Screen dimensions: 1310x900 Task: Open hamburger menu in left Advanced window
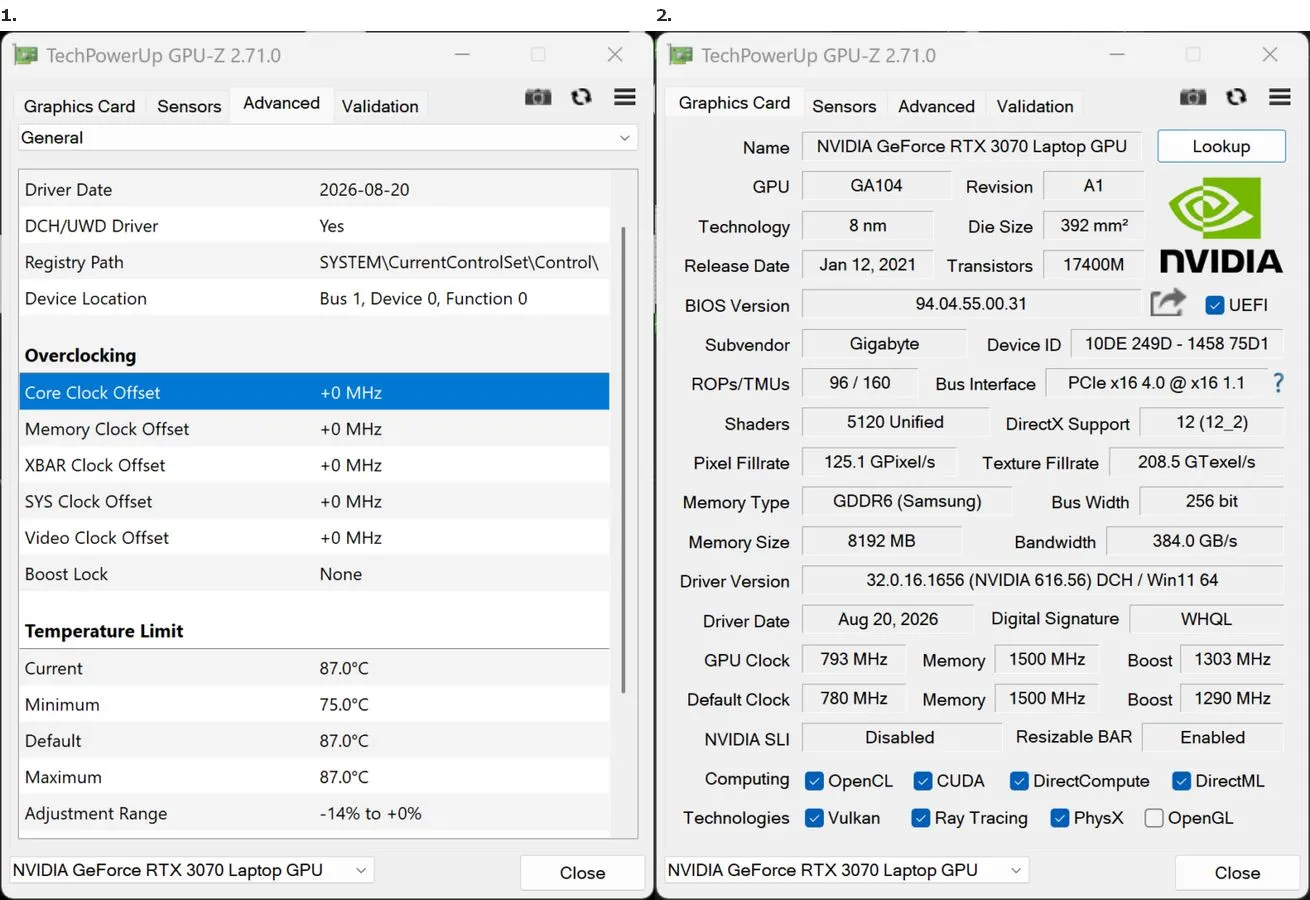625,97
